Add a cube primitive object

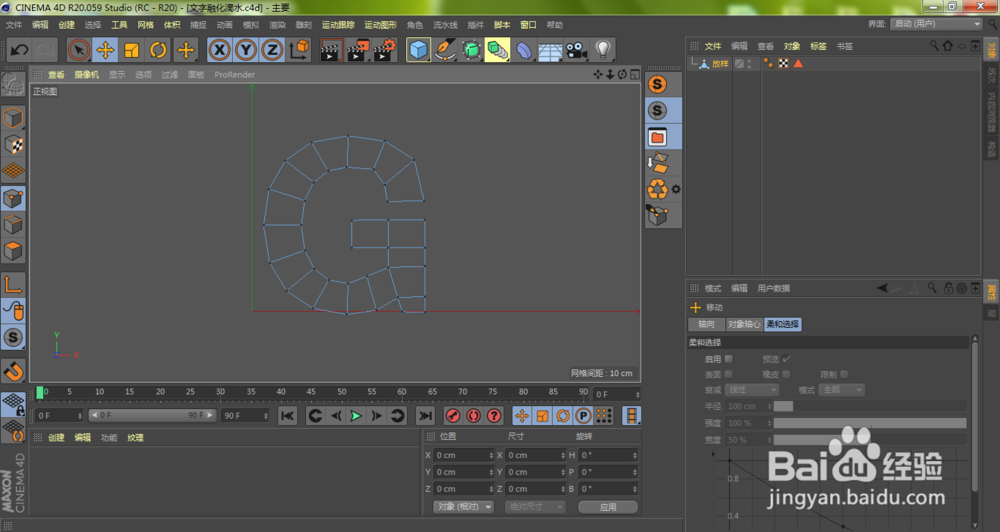[x=418, y=49]
